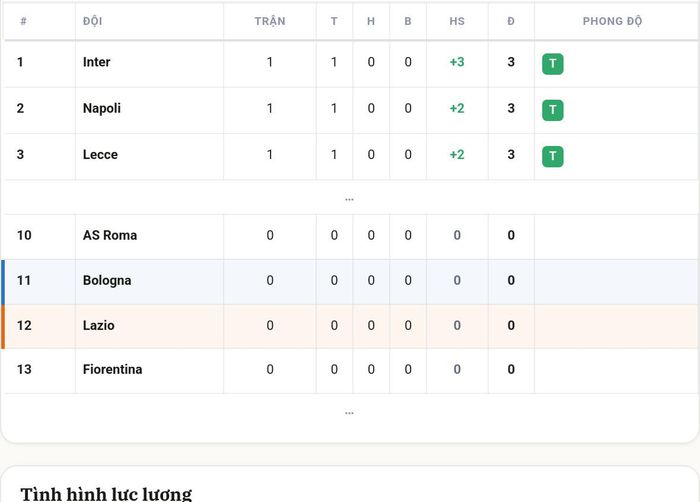
Task: Expand hidden rows between Lecce and AS Roma
Action: [349, 199]
